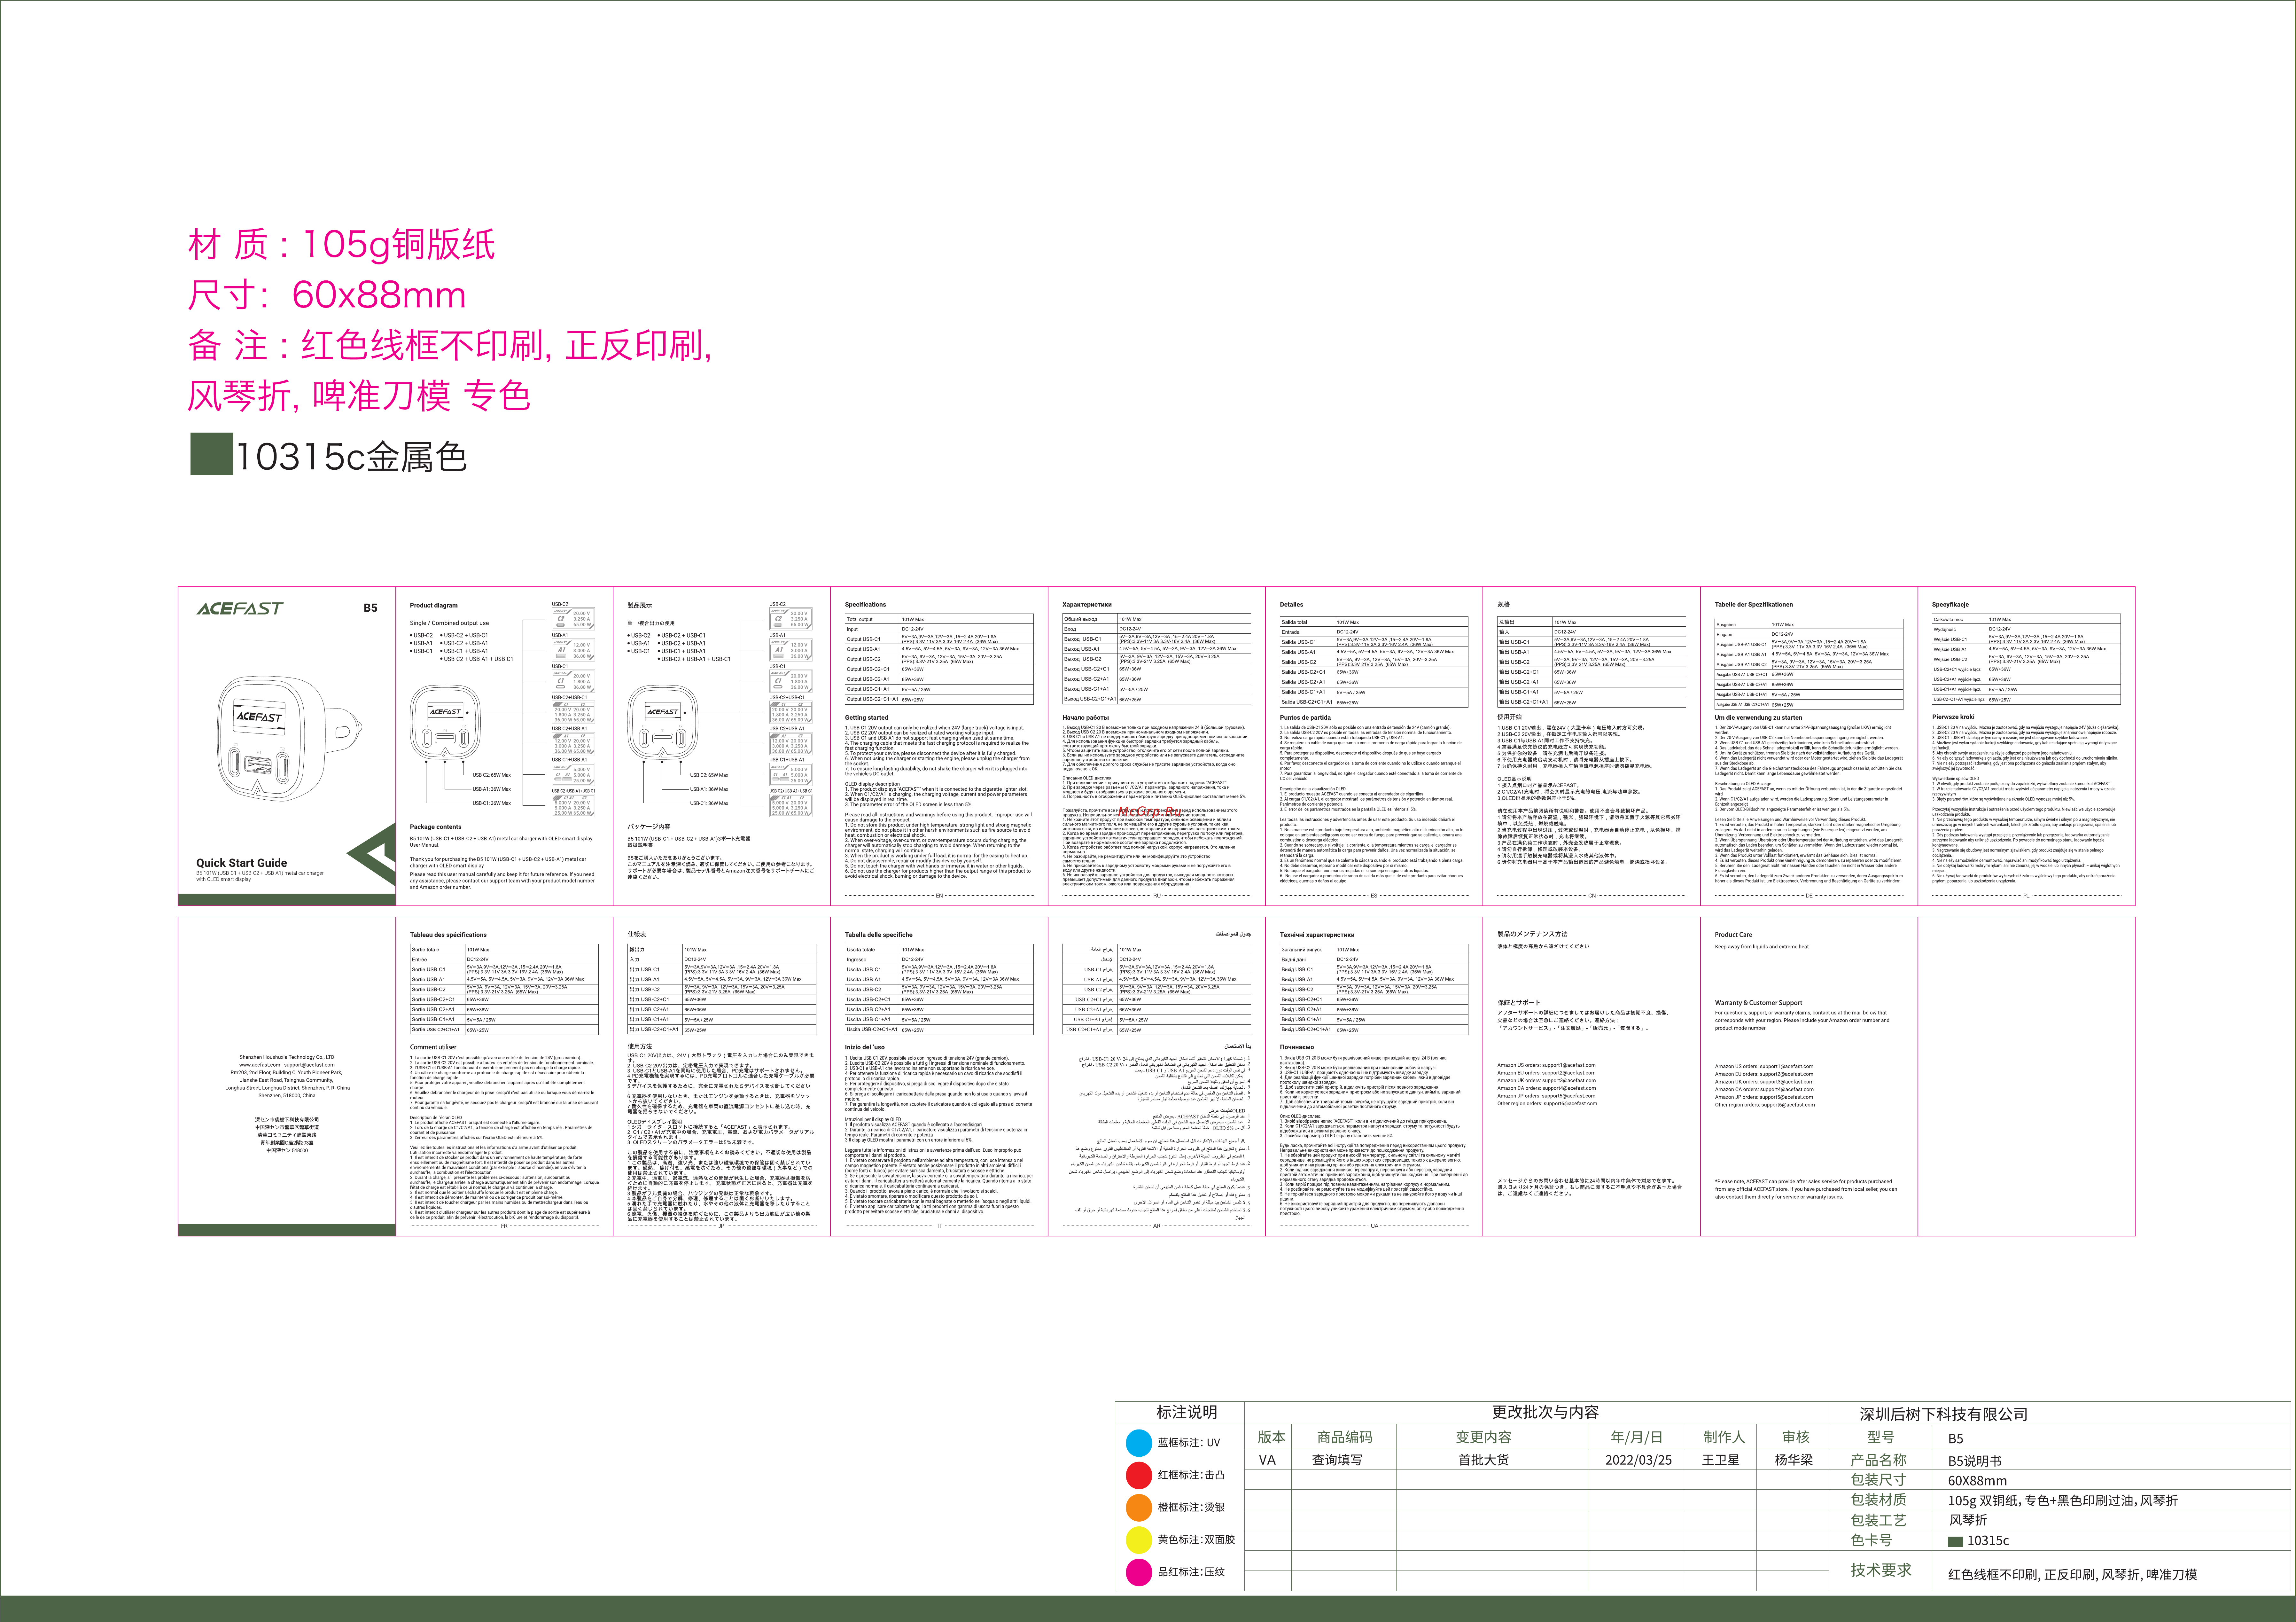Click the 'VA' version cell
The image size is (2296, 1622).
click(x=1267, y=1460)
